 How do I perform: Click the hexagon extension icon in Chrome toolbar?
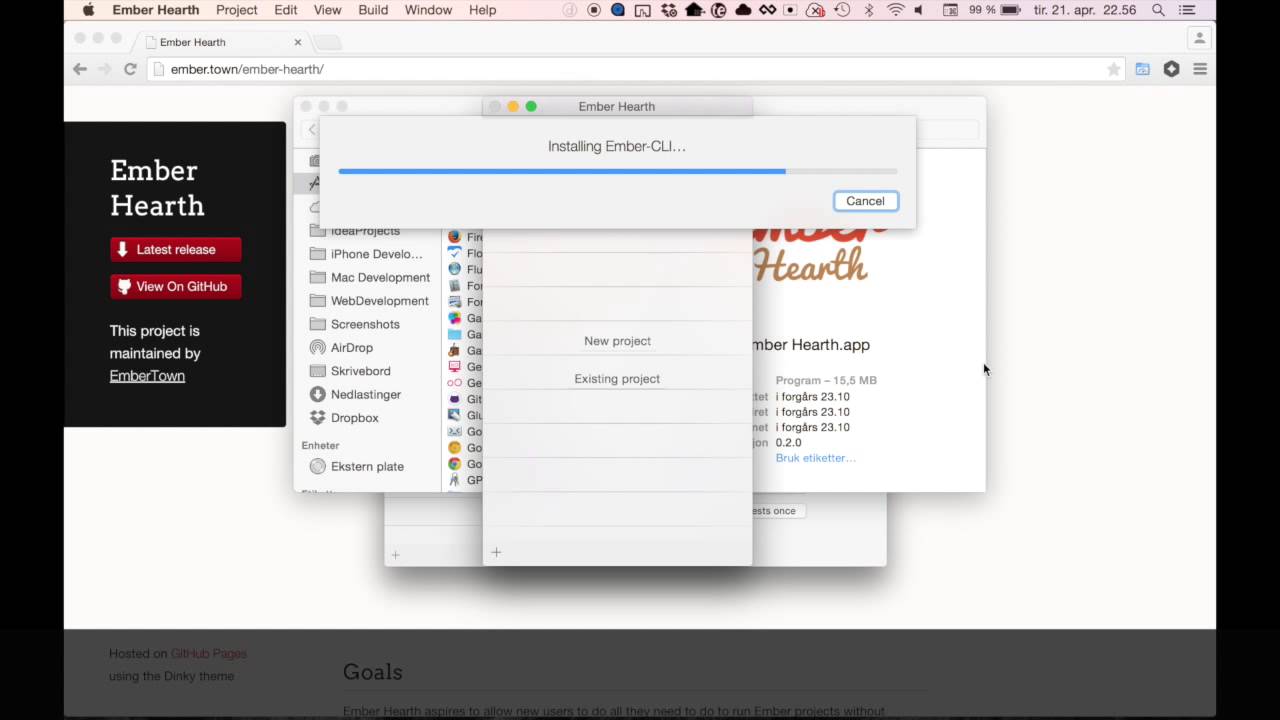click(x=1171, y=69)
